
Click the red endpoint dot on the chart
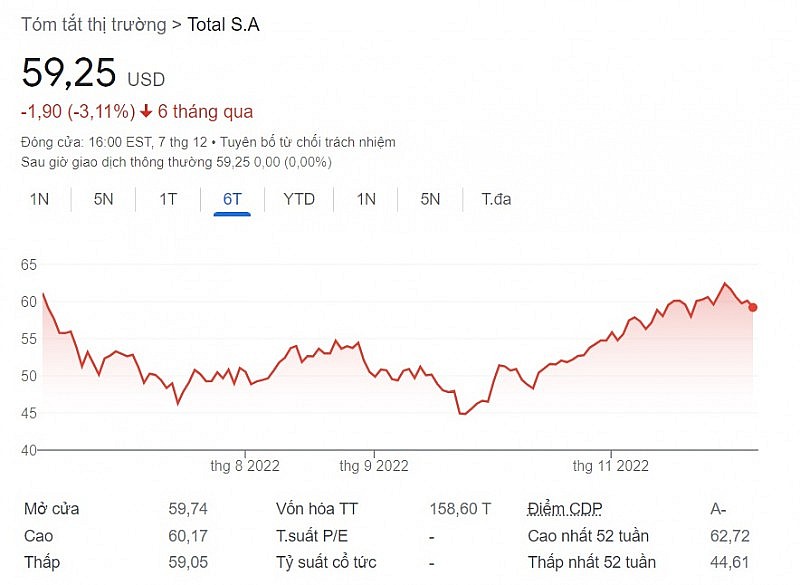click(753, 307)
